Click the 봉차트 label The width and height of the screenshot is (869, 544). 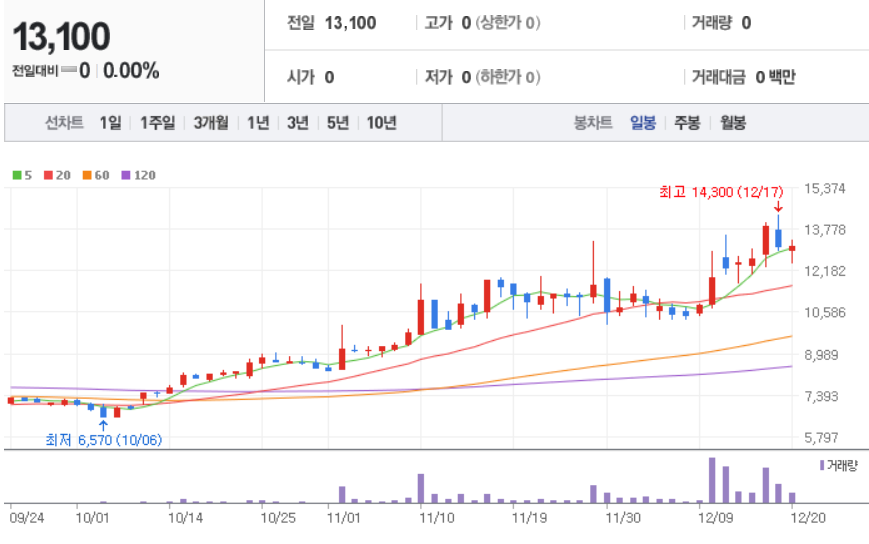593,122
